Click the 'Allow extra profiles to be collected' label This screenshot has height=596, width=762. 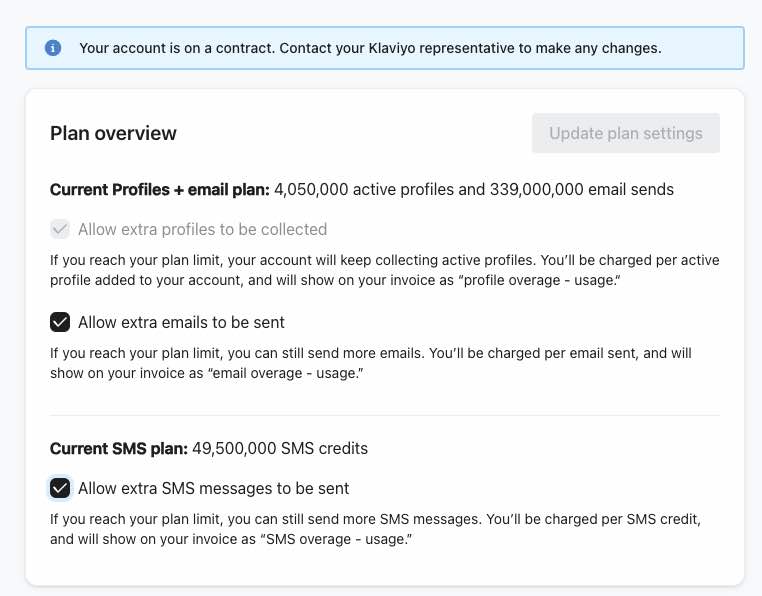202,229
